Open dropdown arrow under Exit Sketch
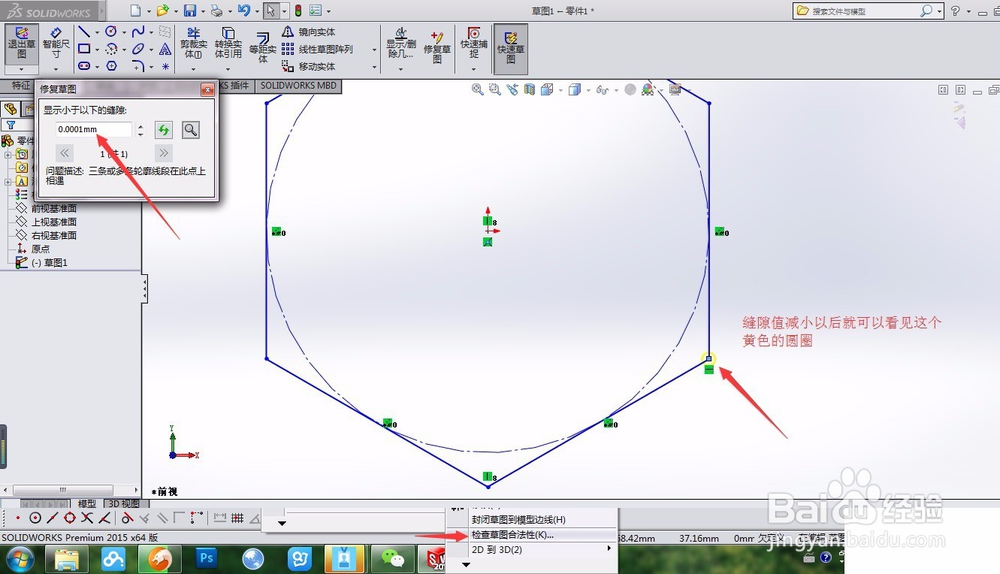Image resolution: width=1000 pixels, height=574 pixels. click(22, 69)
